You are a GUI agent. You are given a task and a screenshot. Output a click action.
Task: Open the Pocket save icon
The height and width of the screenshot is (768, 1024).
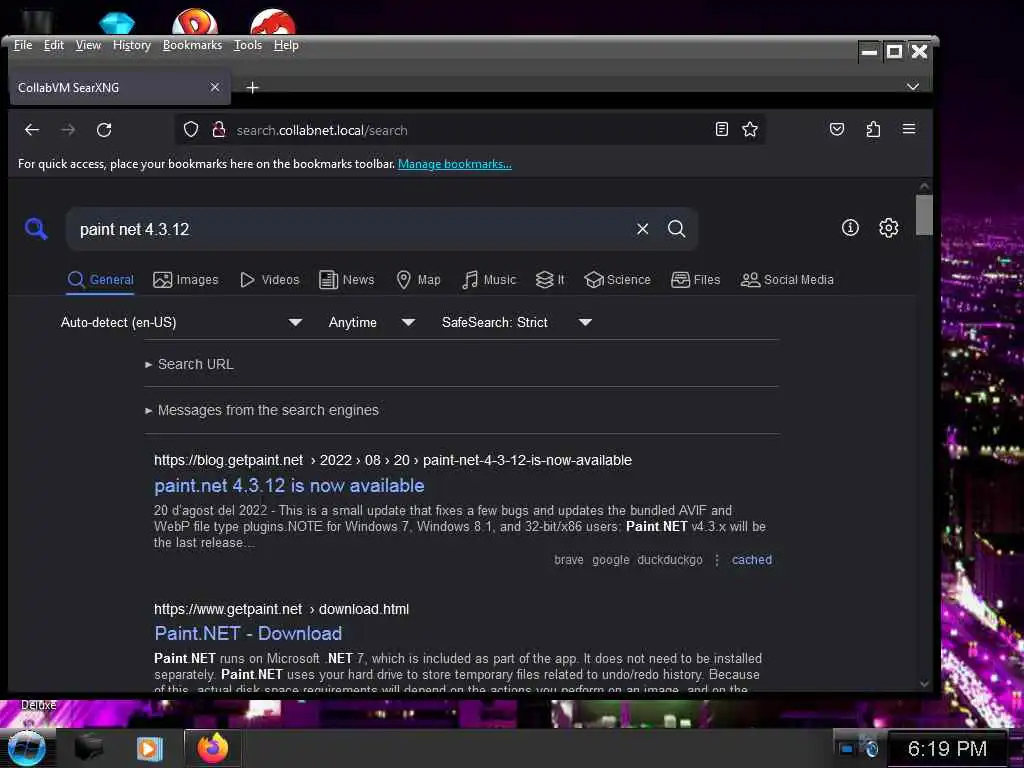[x=837, y=129]
